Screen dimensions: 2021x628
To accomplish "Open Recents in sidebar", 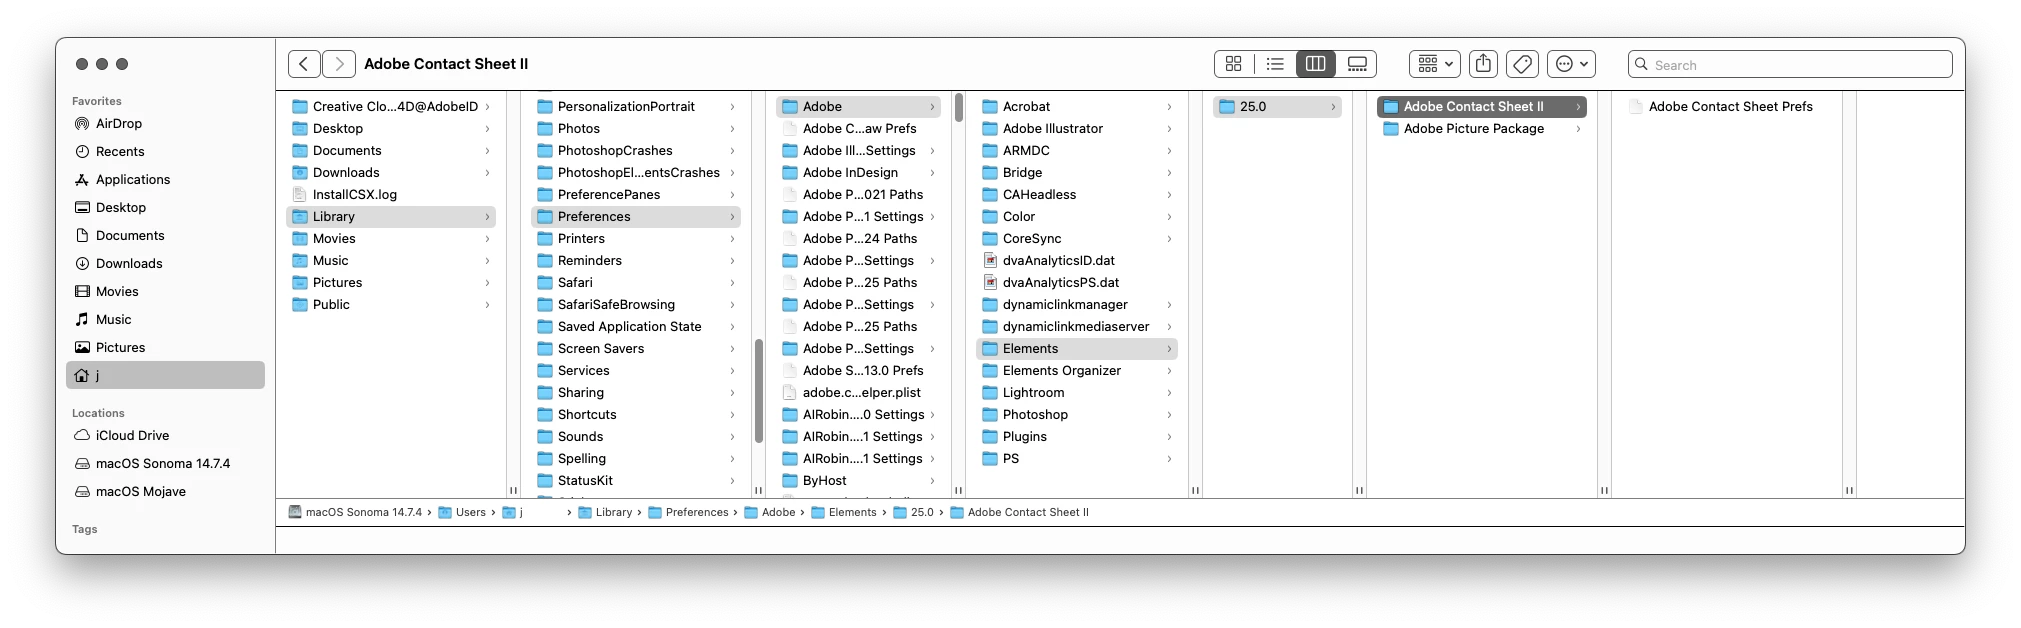I will (x=165, y=152).
